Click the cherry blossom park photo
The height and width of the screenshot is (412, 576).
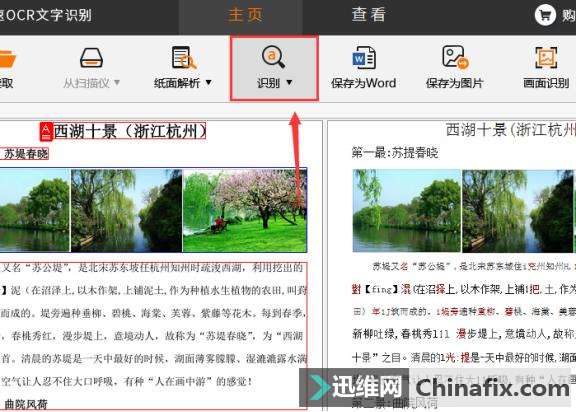[x=245, y=210]
